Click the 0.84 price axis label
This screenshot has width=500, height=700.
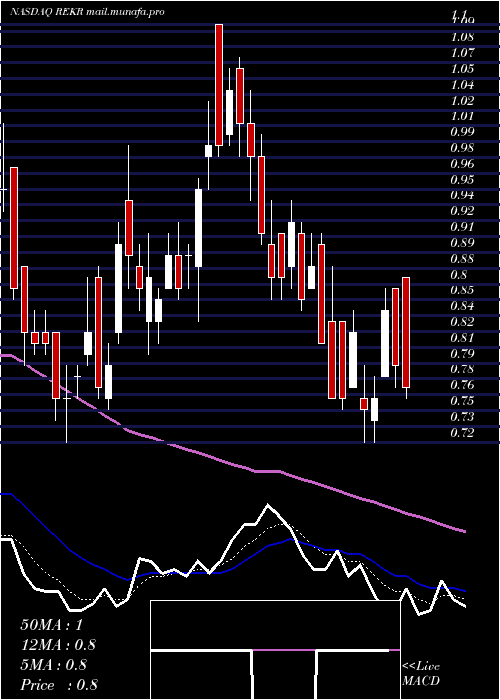[x=462, y=306]
